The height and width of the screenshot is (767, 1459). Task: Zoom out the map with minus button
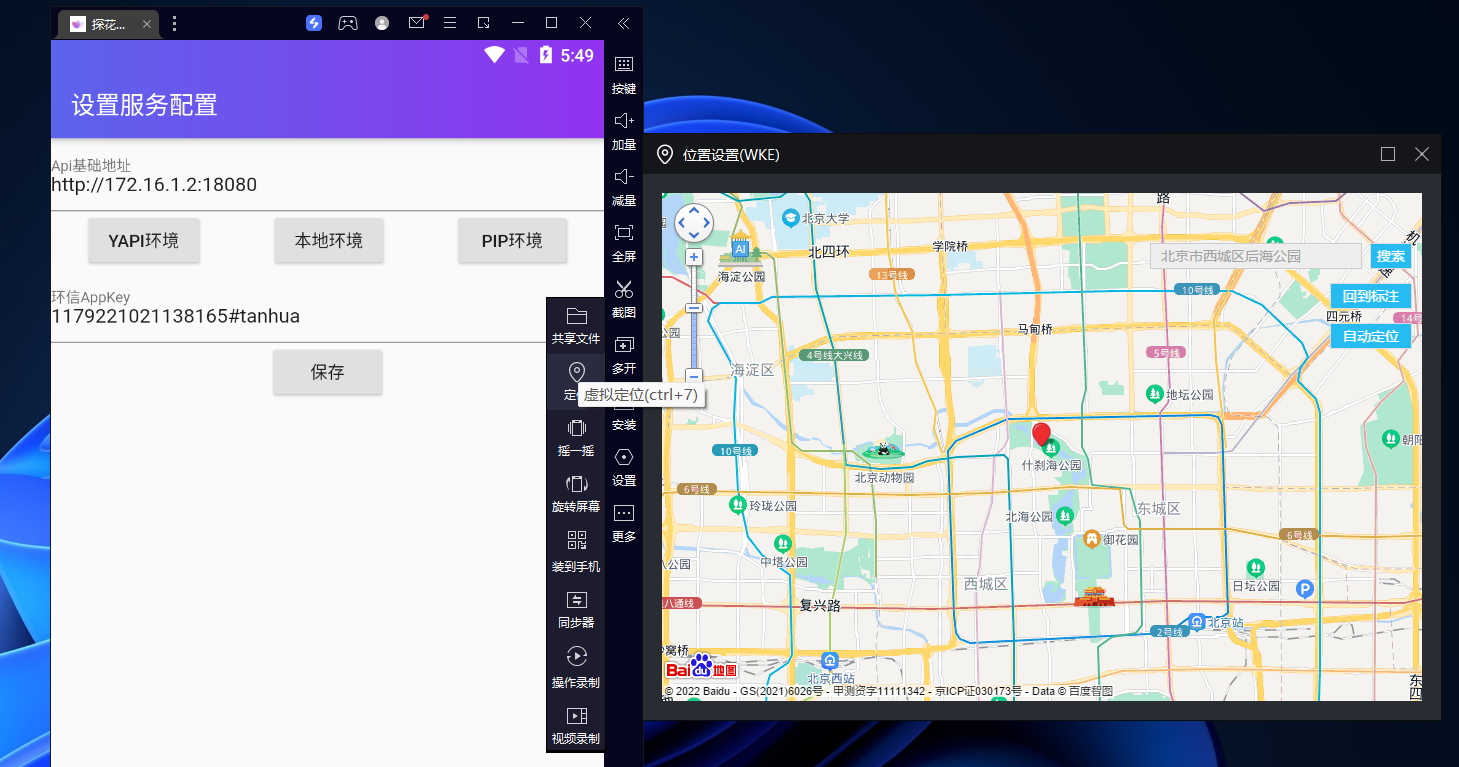[x=693, y=377]
